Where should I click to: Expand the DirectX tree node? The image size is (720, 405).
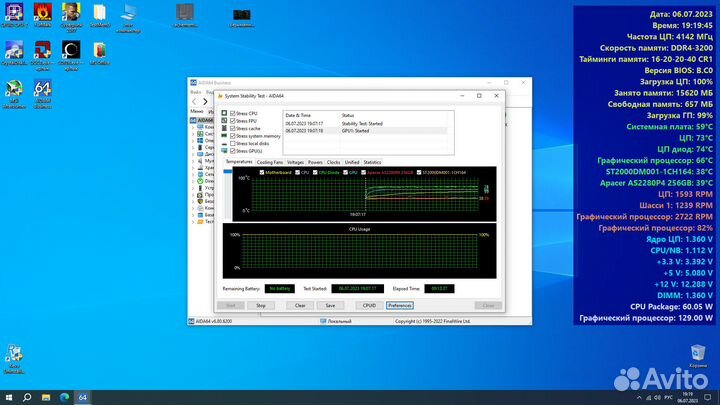pos(193,181)
